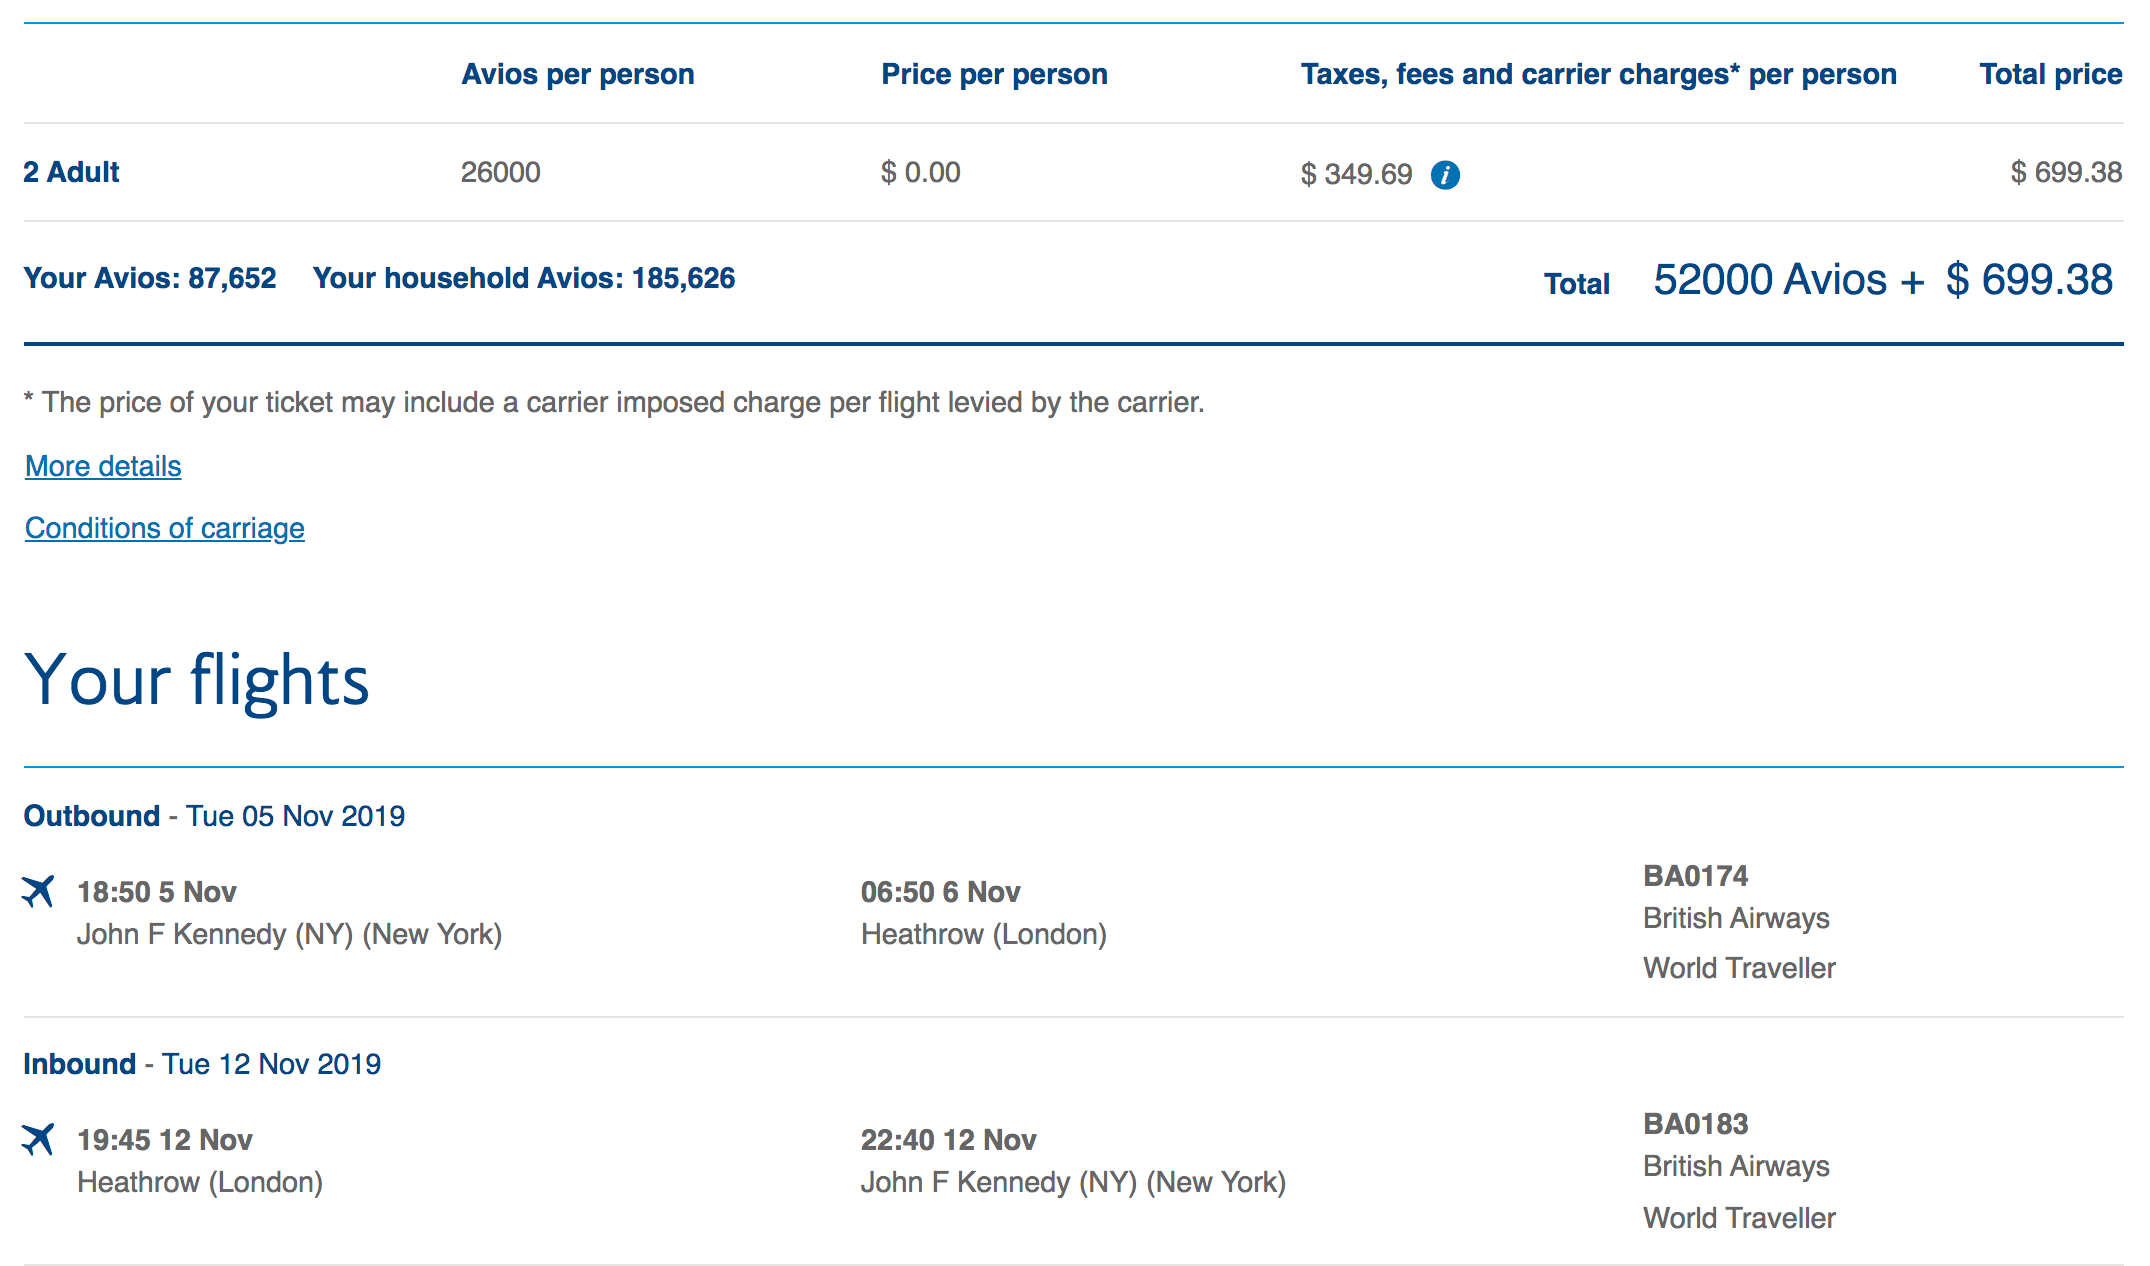Screen dimensions: 2150x1266
Task: Click Your household Avios: 185,626 text
Action: click(x=524, y=278)
